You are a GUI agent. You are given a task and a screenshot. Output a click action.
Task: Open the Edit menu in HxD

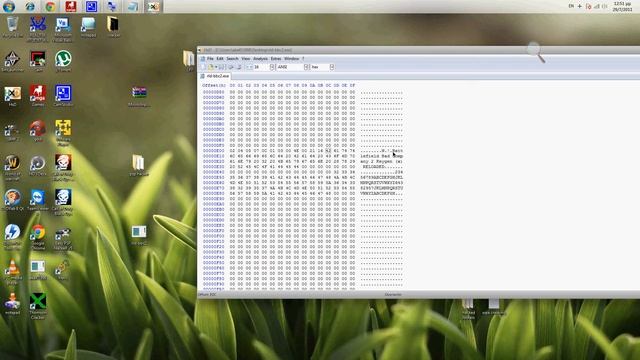click(x=220, y=59)
